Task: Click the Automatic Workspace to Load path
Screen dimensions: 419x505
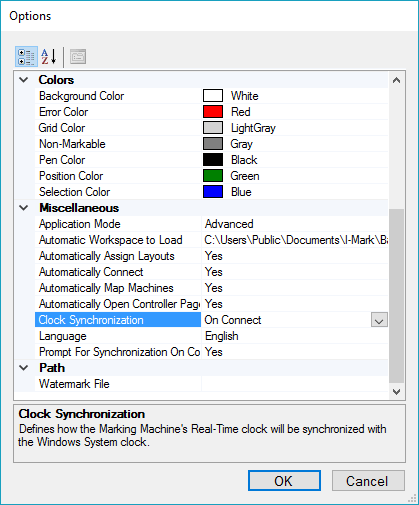Action: point(295,240)
